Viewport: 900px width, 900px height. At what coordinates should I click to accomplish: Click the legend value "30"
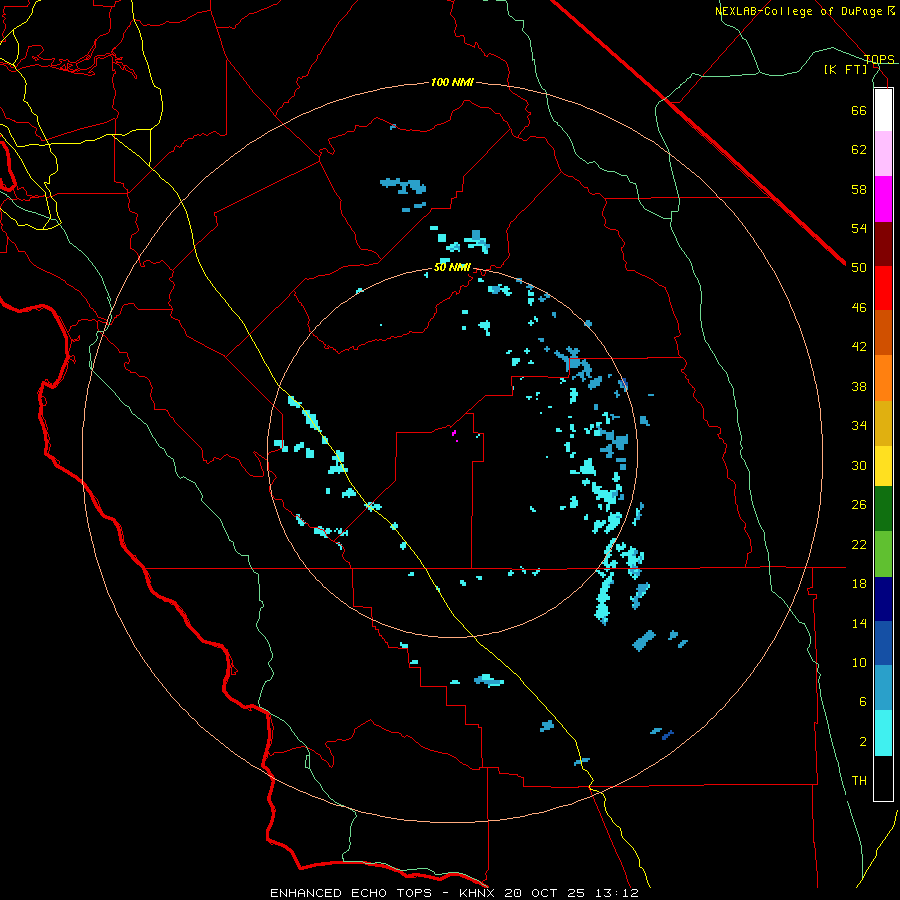[x=859, y=465]
